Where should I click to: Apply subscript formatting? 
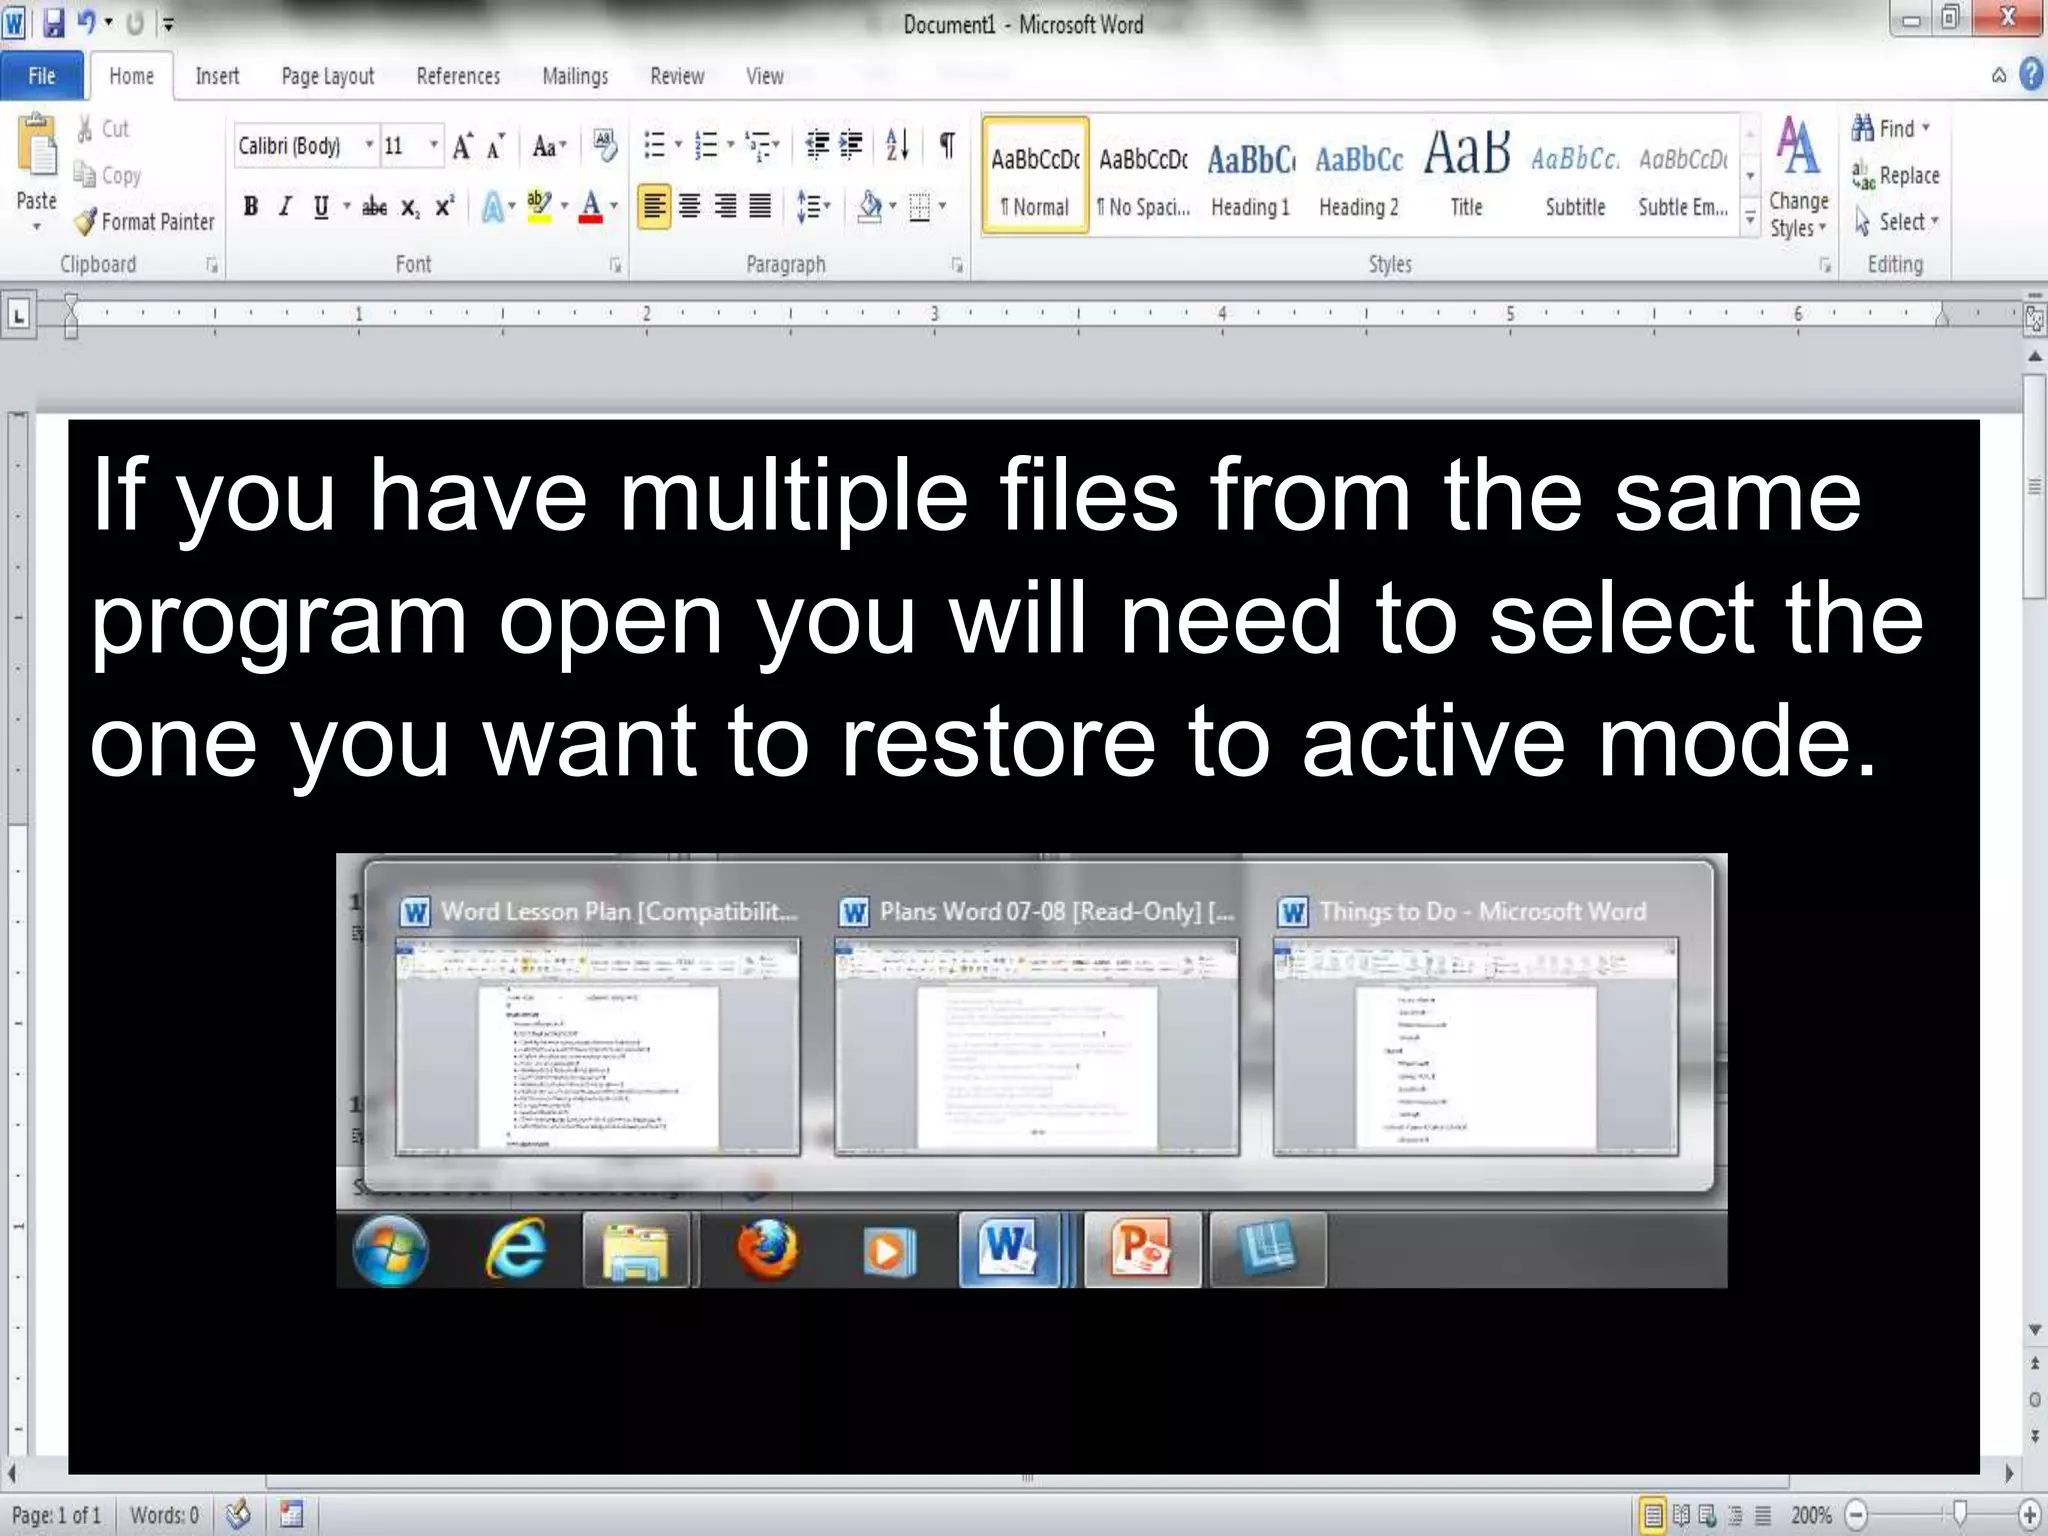pos(409,207)
